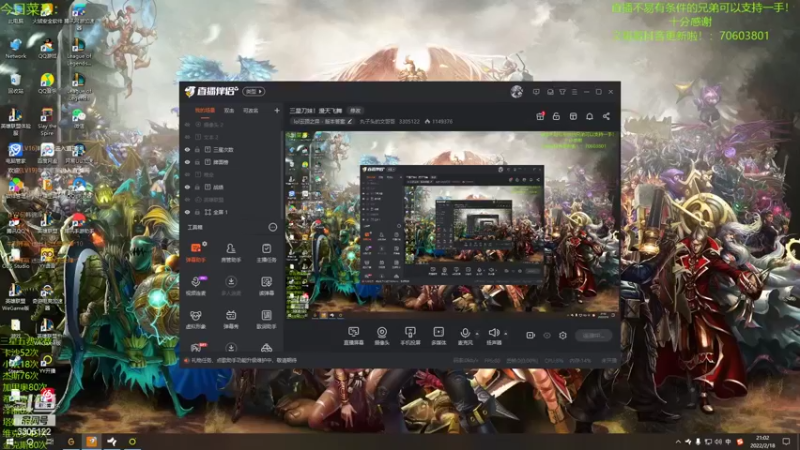
Task: Open the 视频连麦 tool
Action: (x=195, y=286)
